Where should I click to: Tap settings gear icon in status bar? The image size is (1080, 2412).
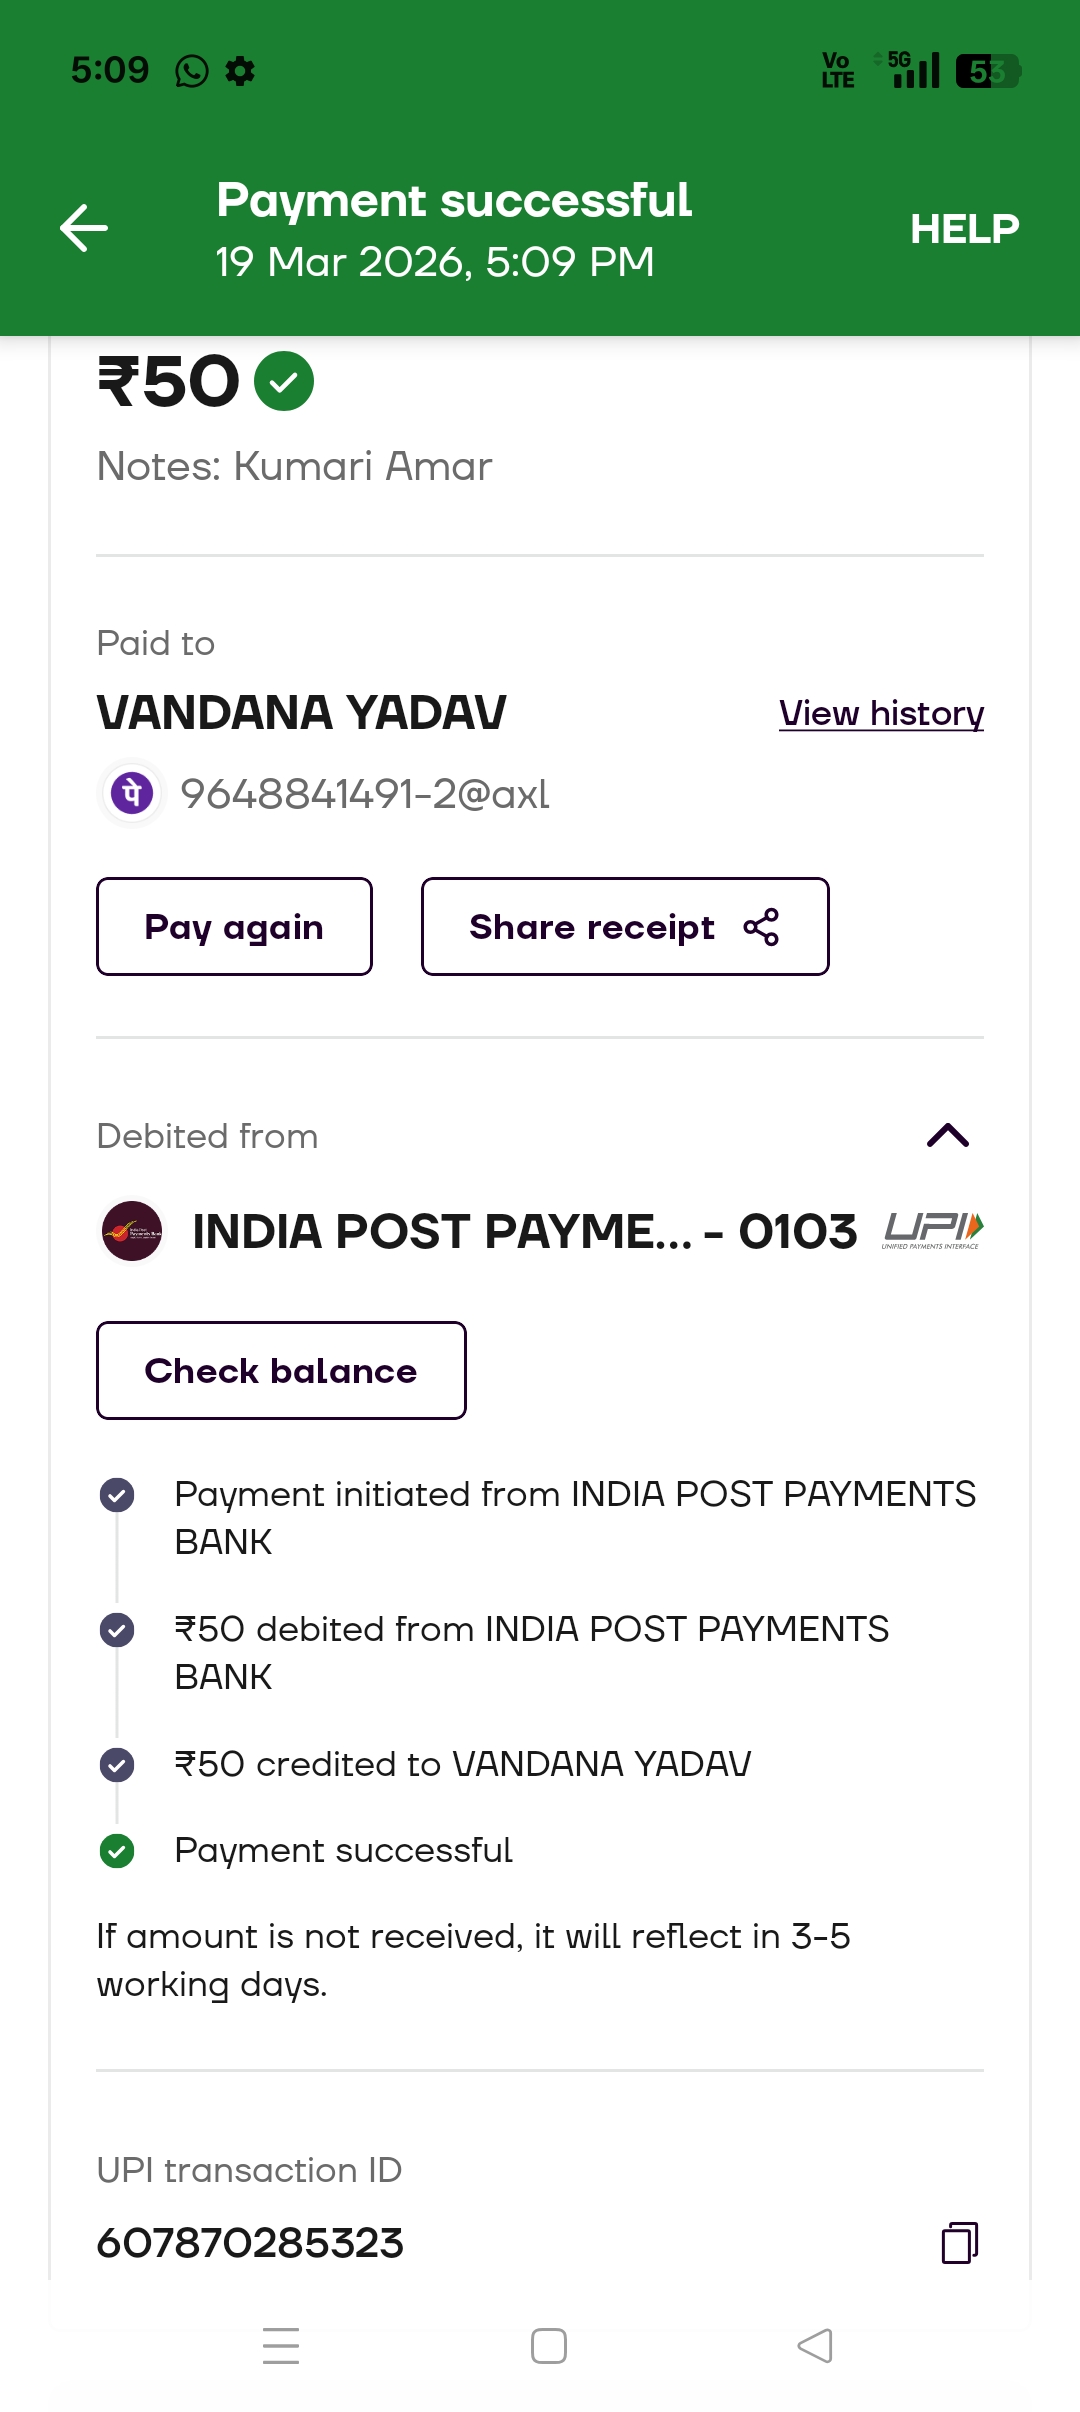pyautogui.click(x=240, y=71)
